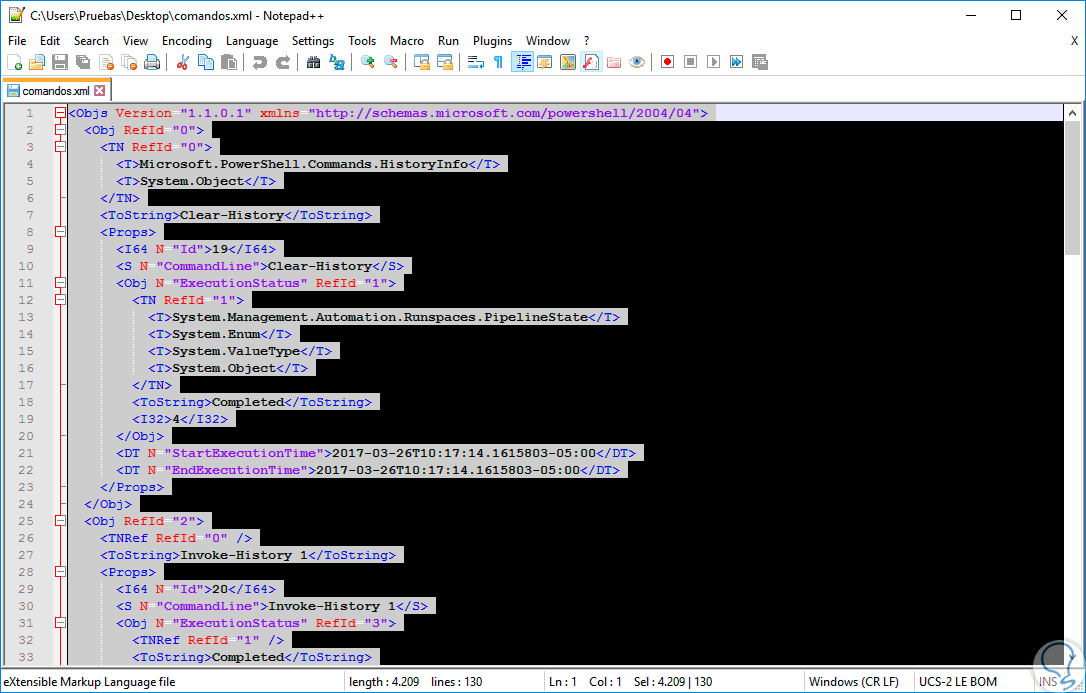This screenshot has height=693, width=1086.
Task: Open Find with the binoculars icon
Action: (x=313, y=62)
